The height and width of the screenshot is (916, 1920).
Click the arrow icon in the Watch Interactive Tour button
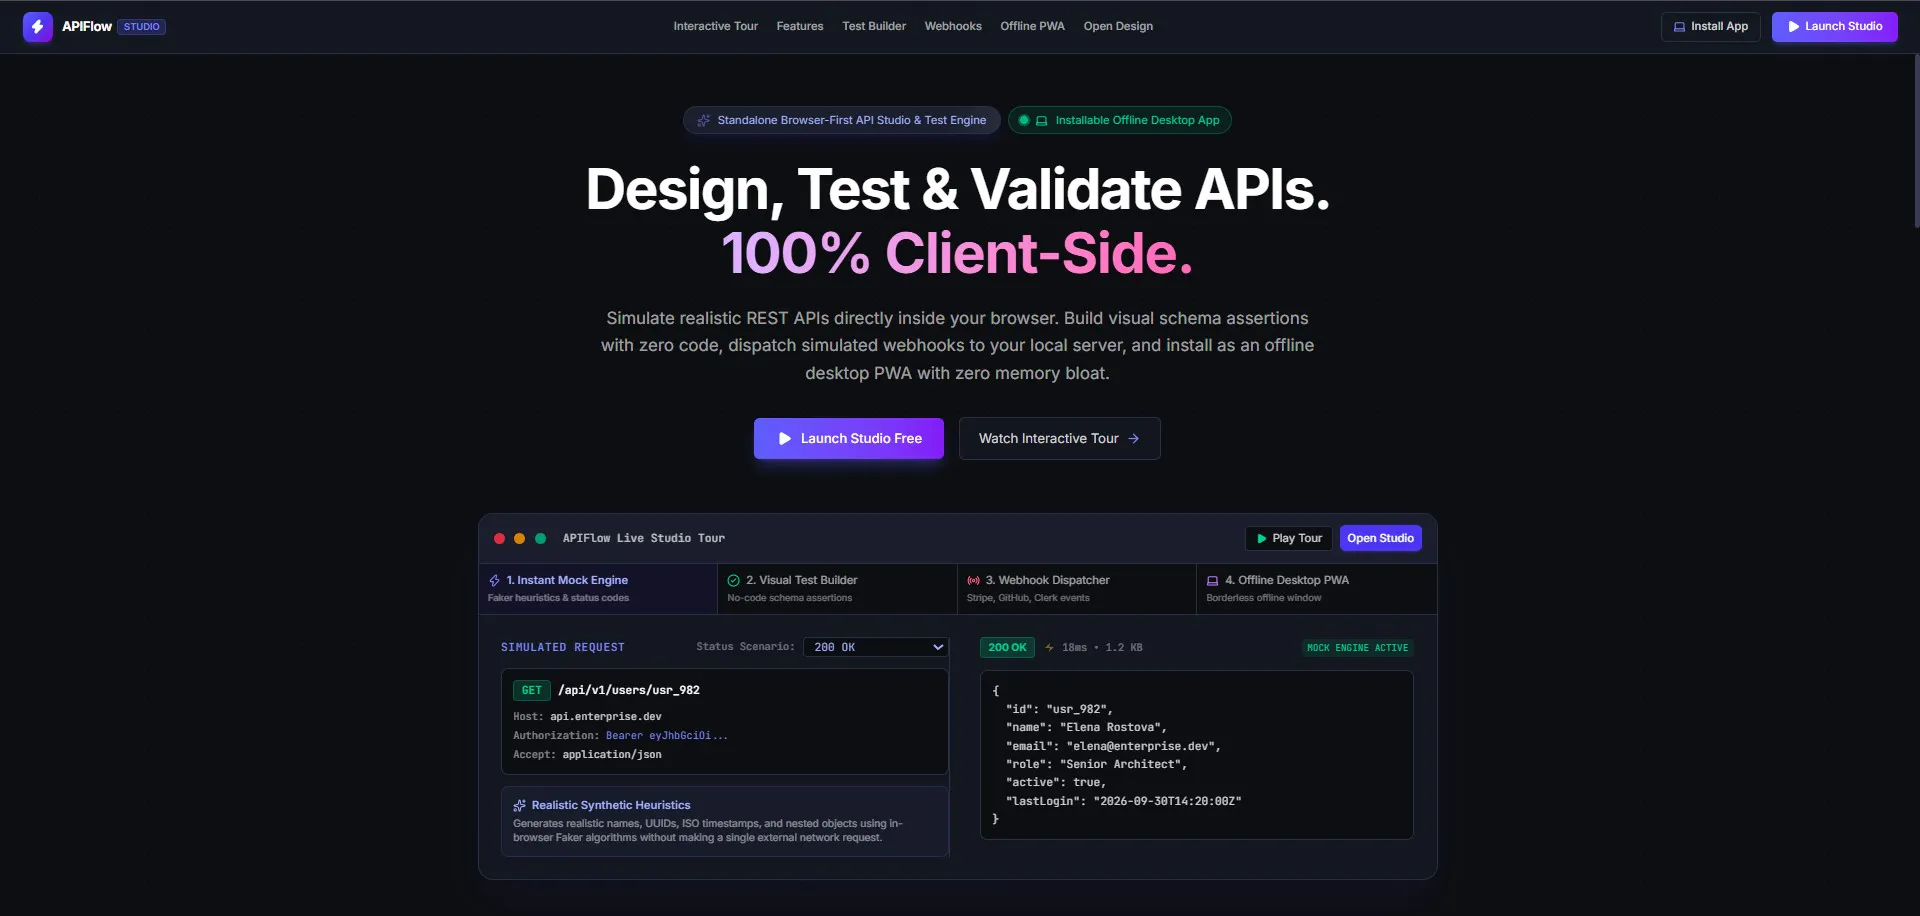tap(1133, 439)
